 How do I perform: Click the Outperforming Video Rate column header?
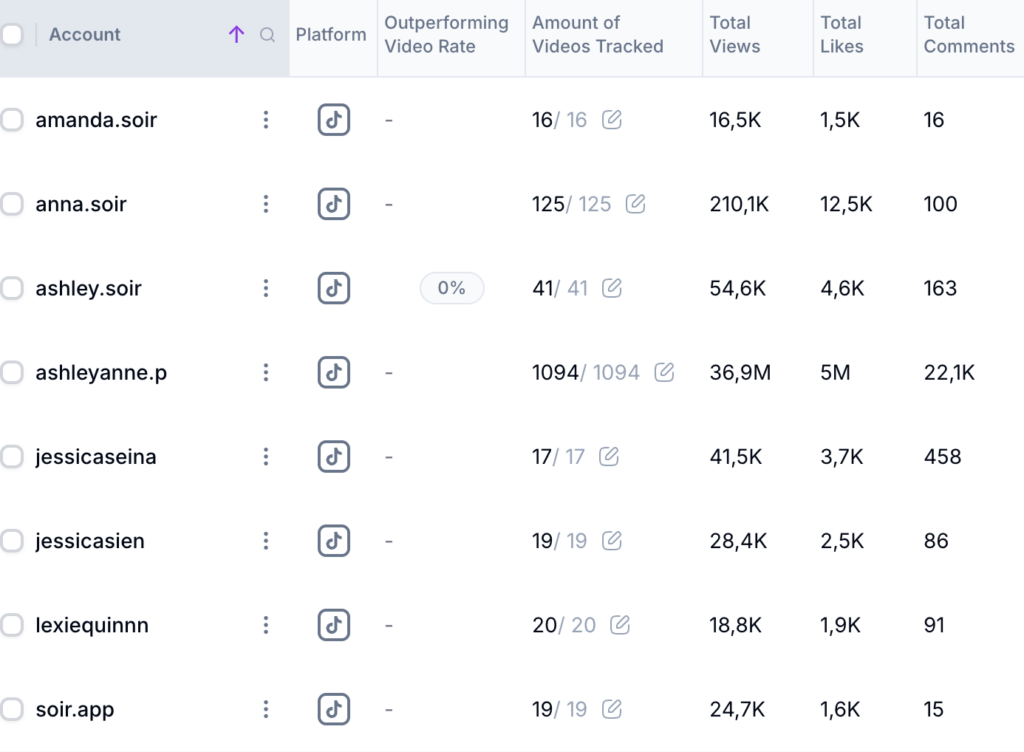coord(446,35)
